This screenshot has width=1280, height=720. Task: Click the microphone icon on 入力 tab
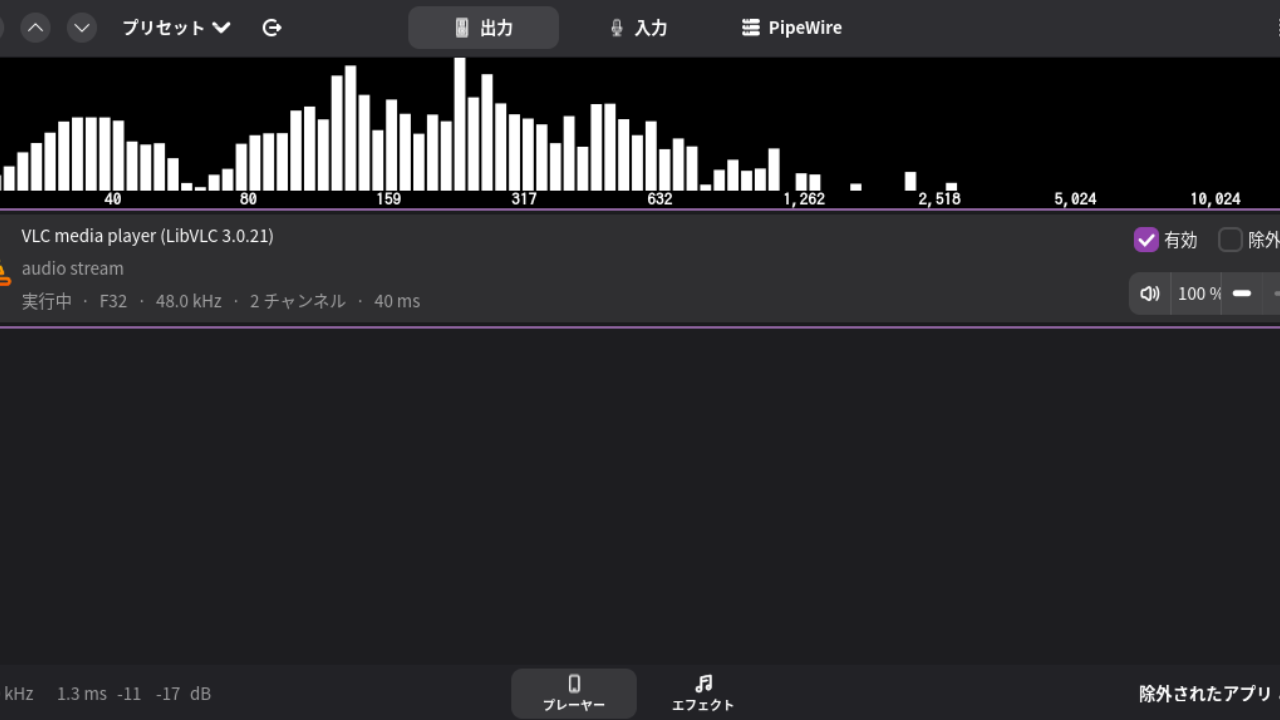click(x=617, y=28)
